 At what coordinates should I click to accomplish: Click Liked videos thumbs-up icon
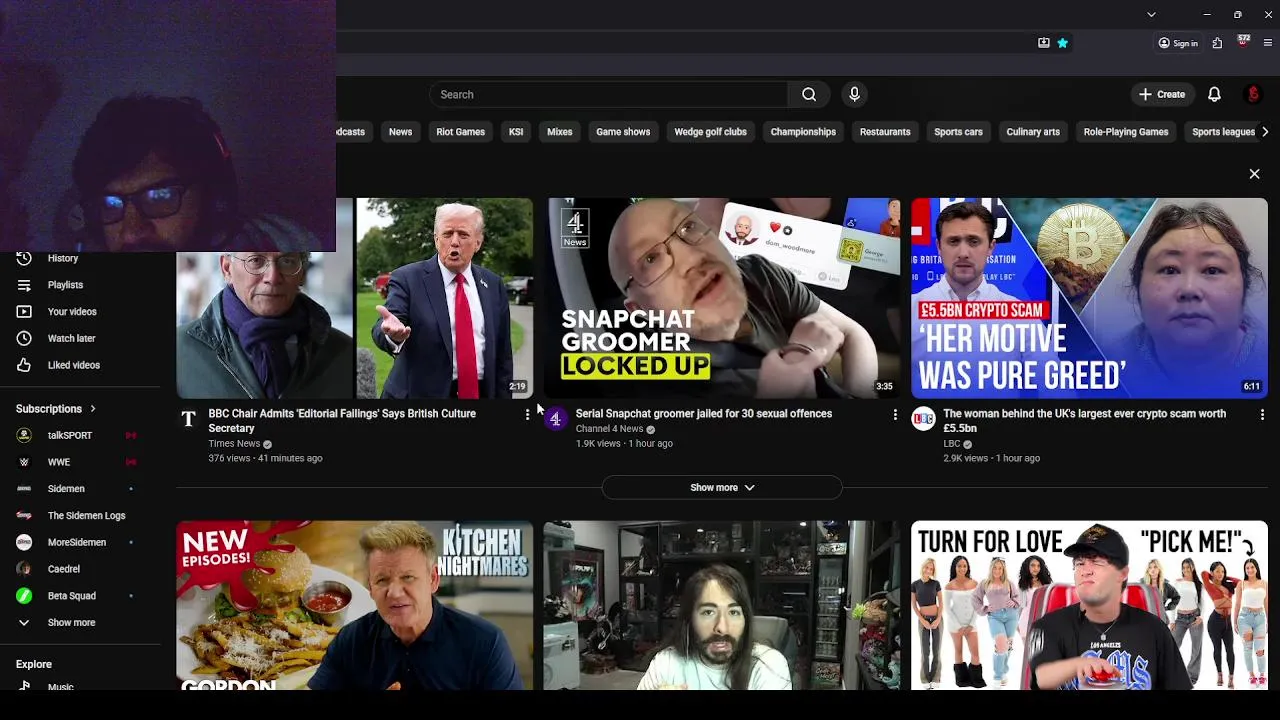[24, 365]
